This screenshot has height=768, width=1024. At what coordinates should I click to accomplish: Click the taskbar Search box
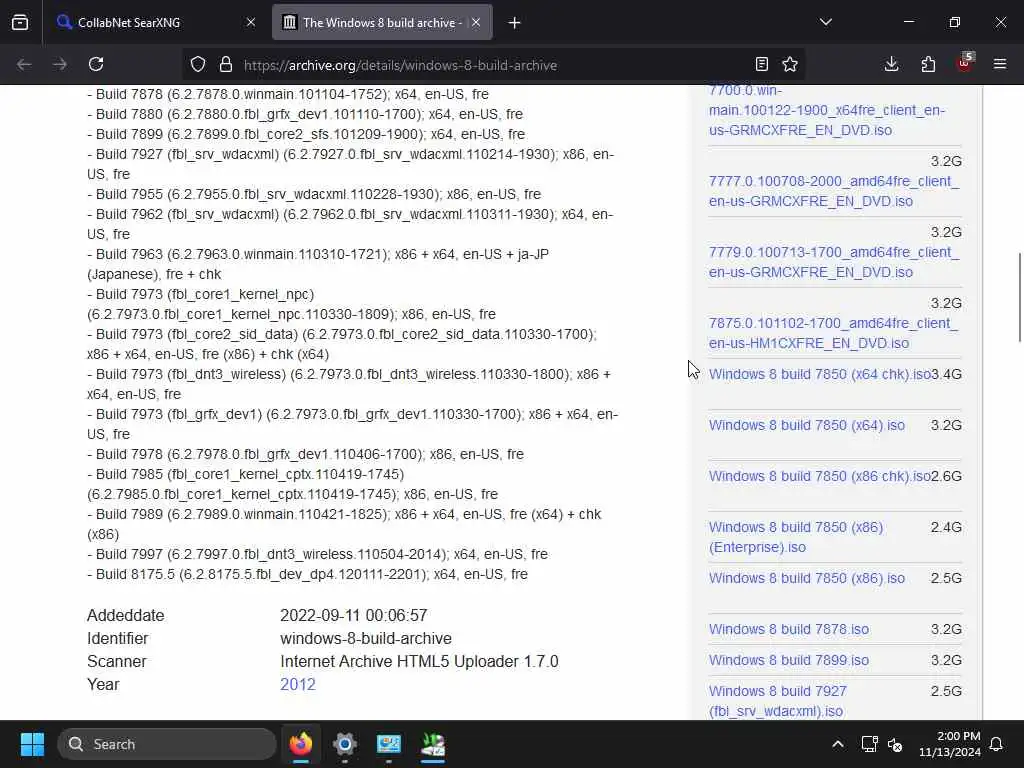[x=167, y=744]
